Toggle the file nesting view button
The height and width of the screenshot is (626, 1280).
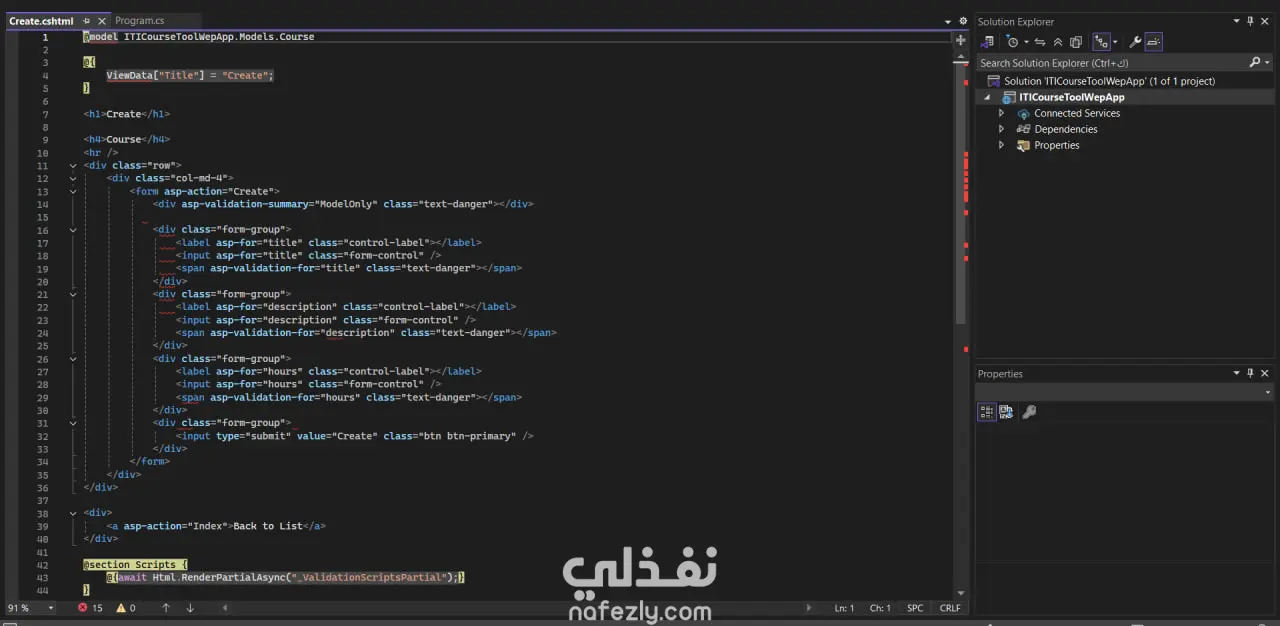click(x=1100, y=42)
